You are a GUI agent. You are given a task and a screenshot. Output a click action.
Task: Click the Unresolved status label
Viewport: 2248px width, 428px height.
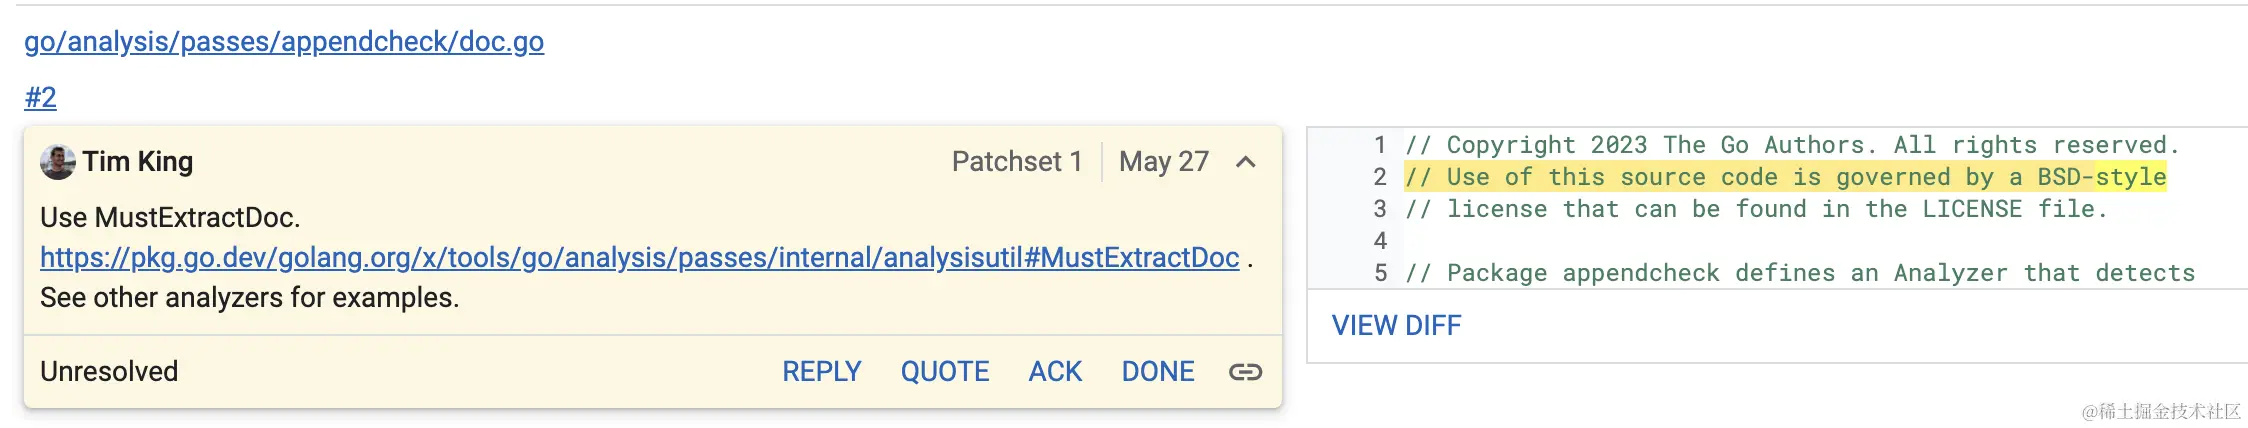(109, 372)
